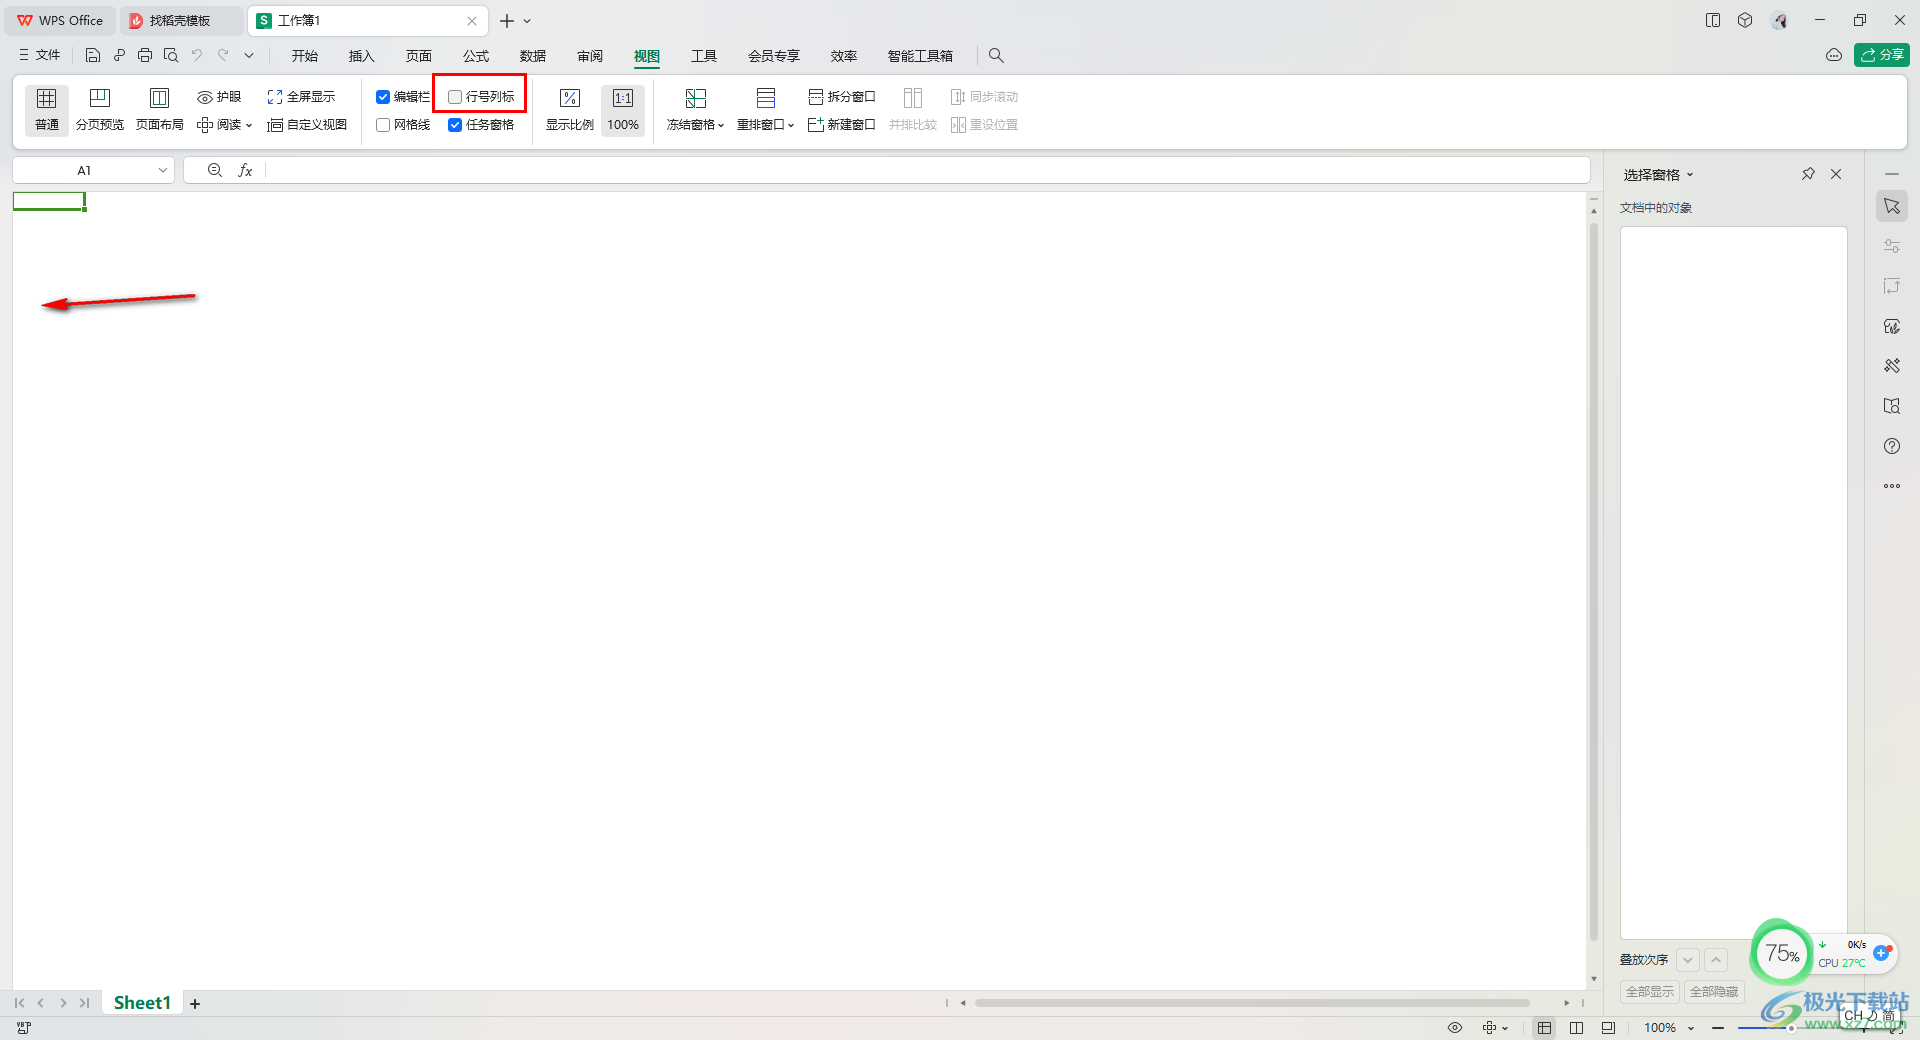Set zoom to 100% with 1:1 icon

click(623, 110)
